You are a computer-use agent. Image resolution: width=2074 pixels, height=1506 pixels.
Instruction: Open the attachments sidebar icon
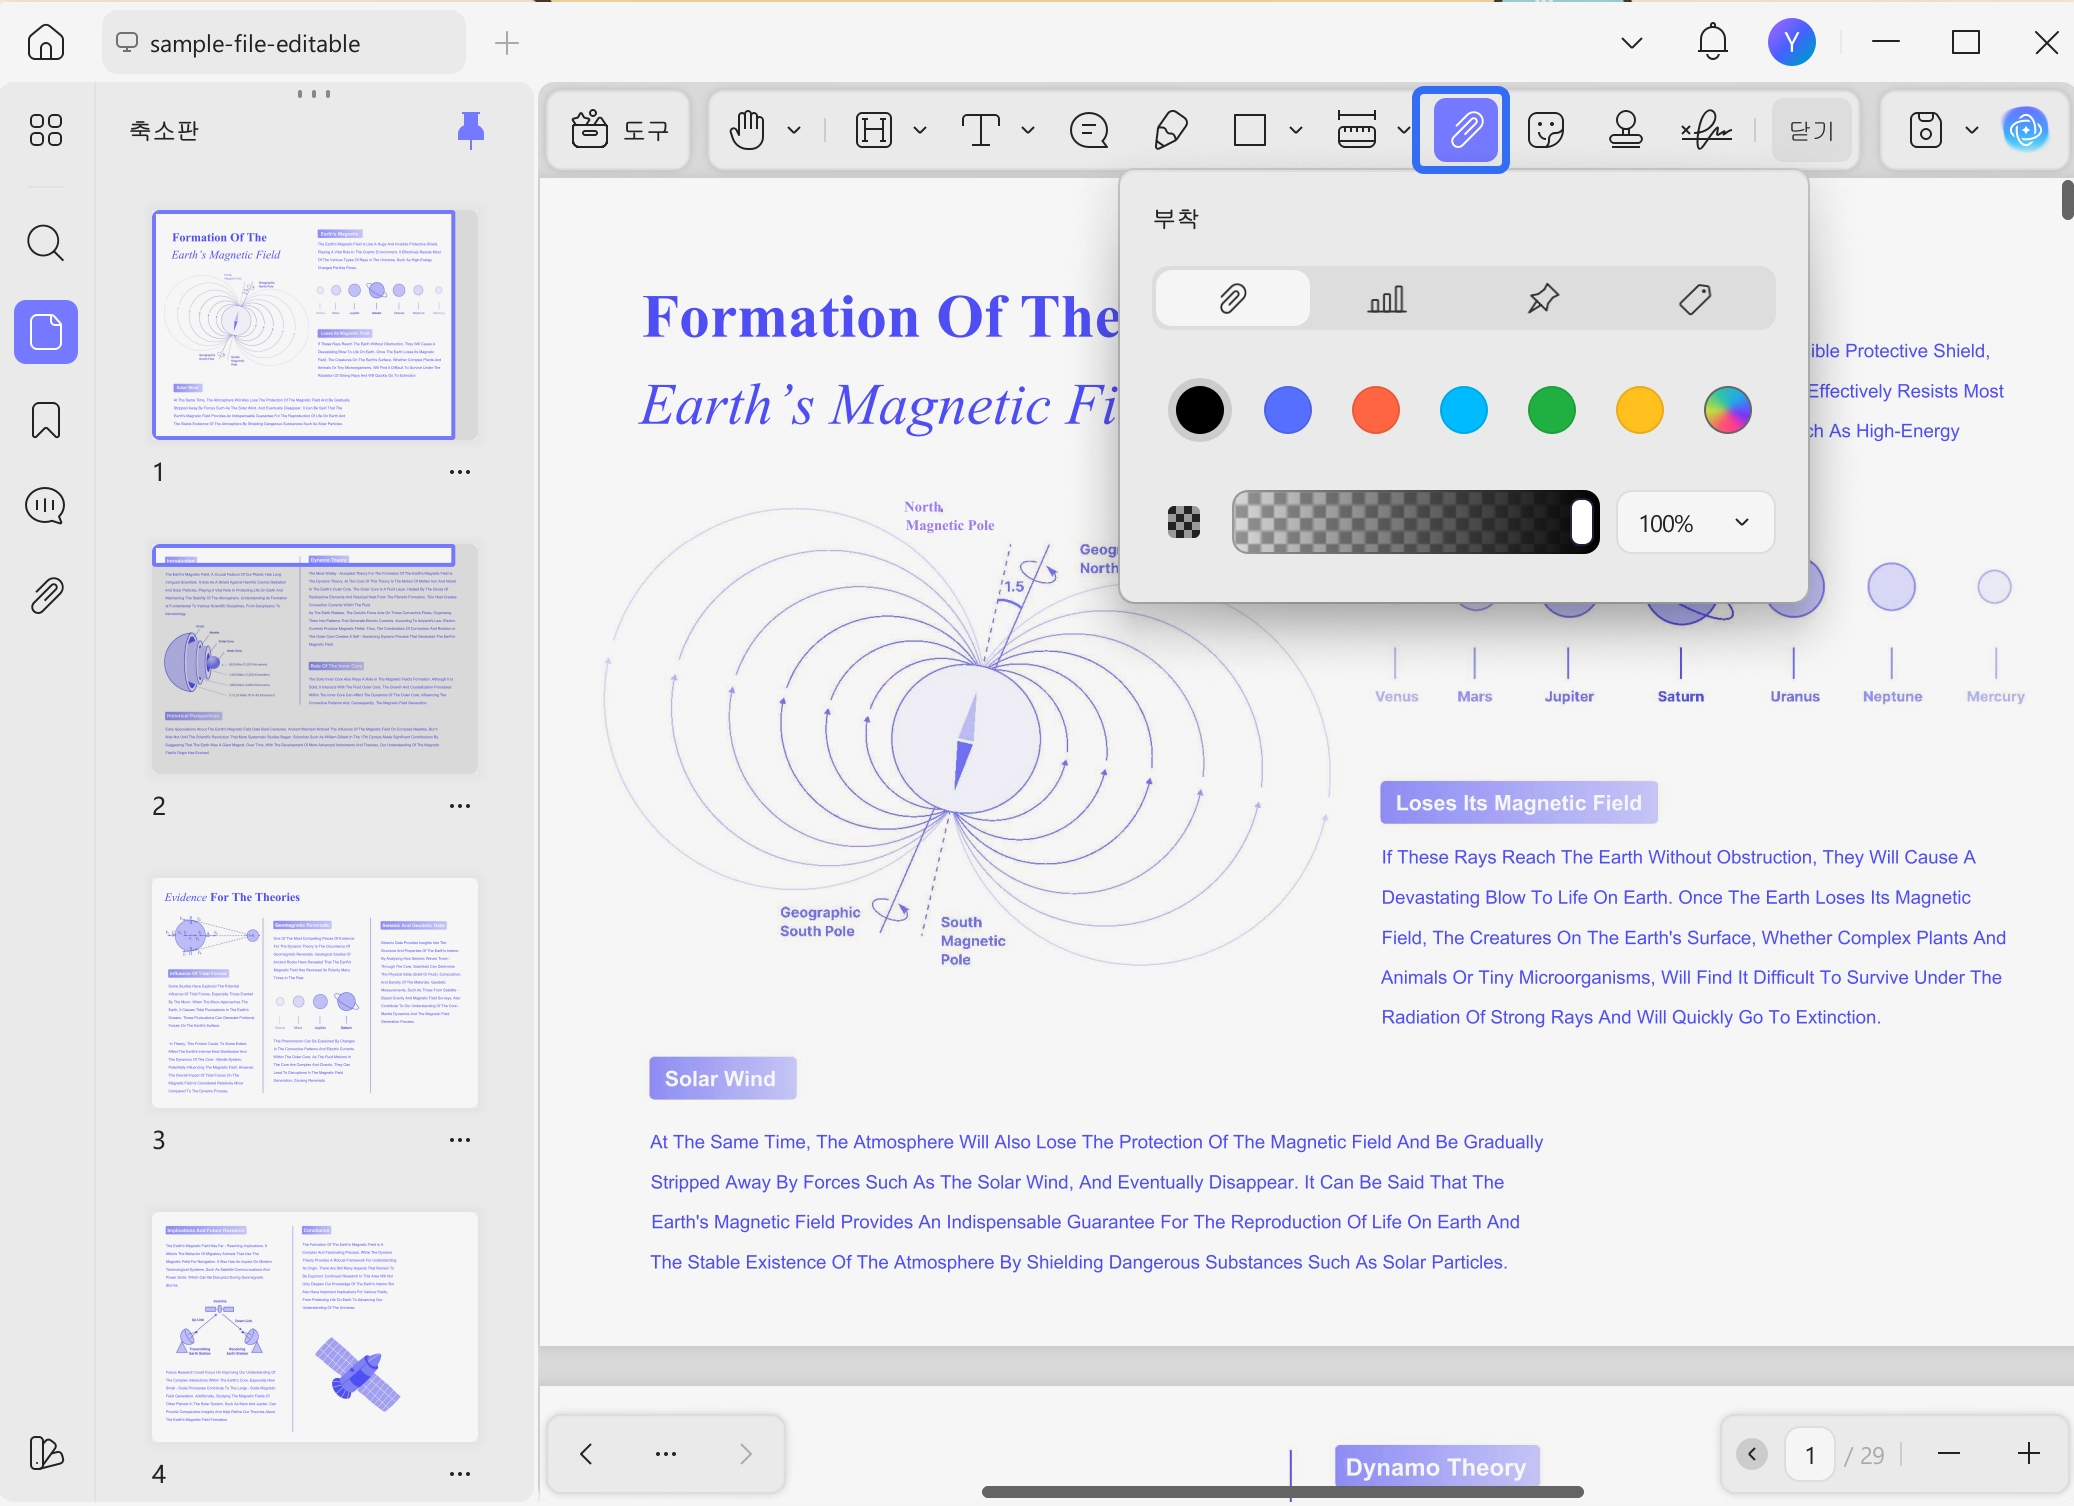46,595
